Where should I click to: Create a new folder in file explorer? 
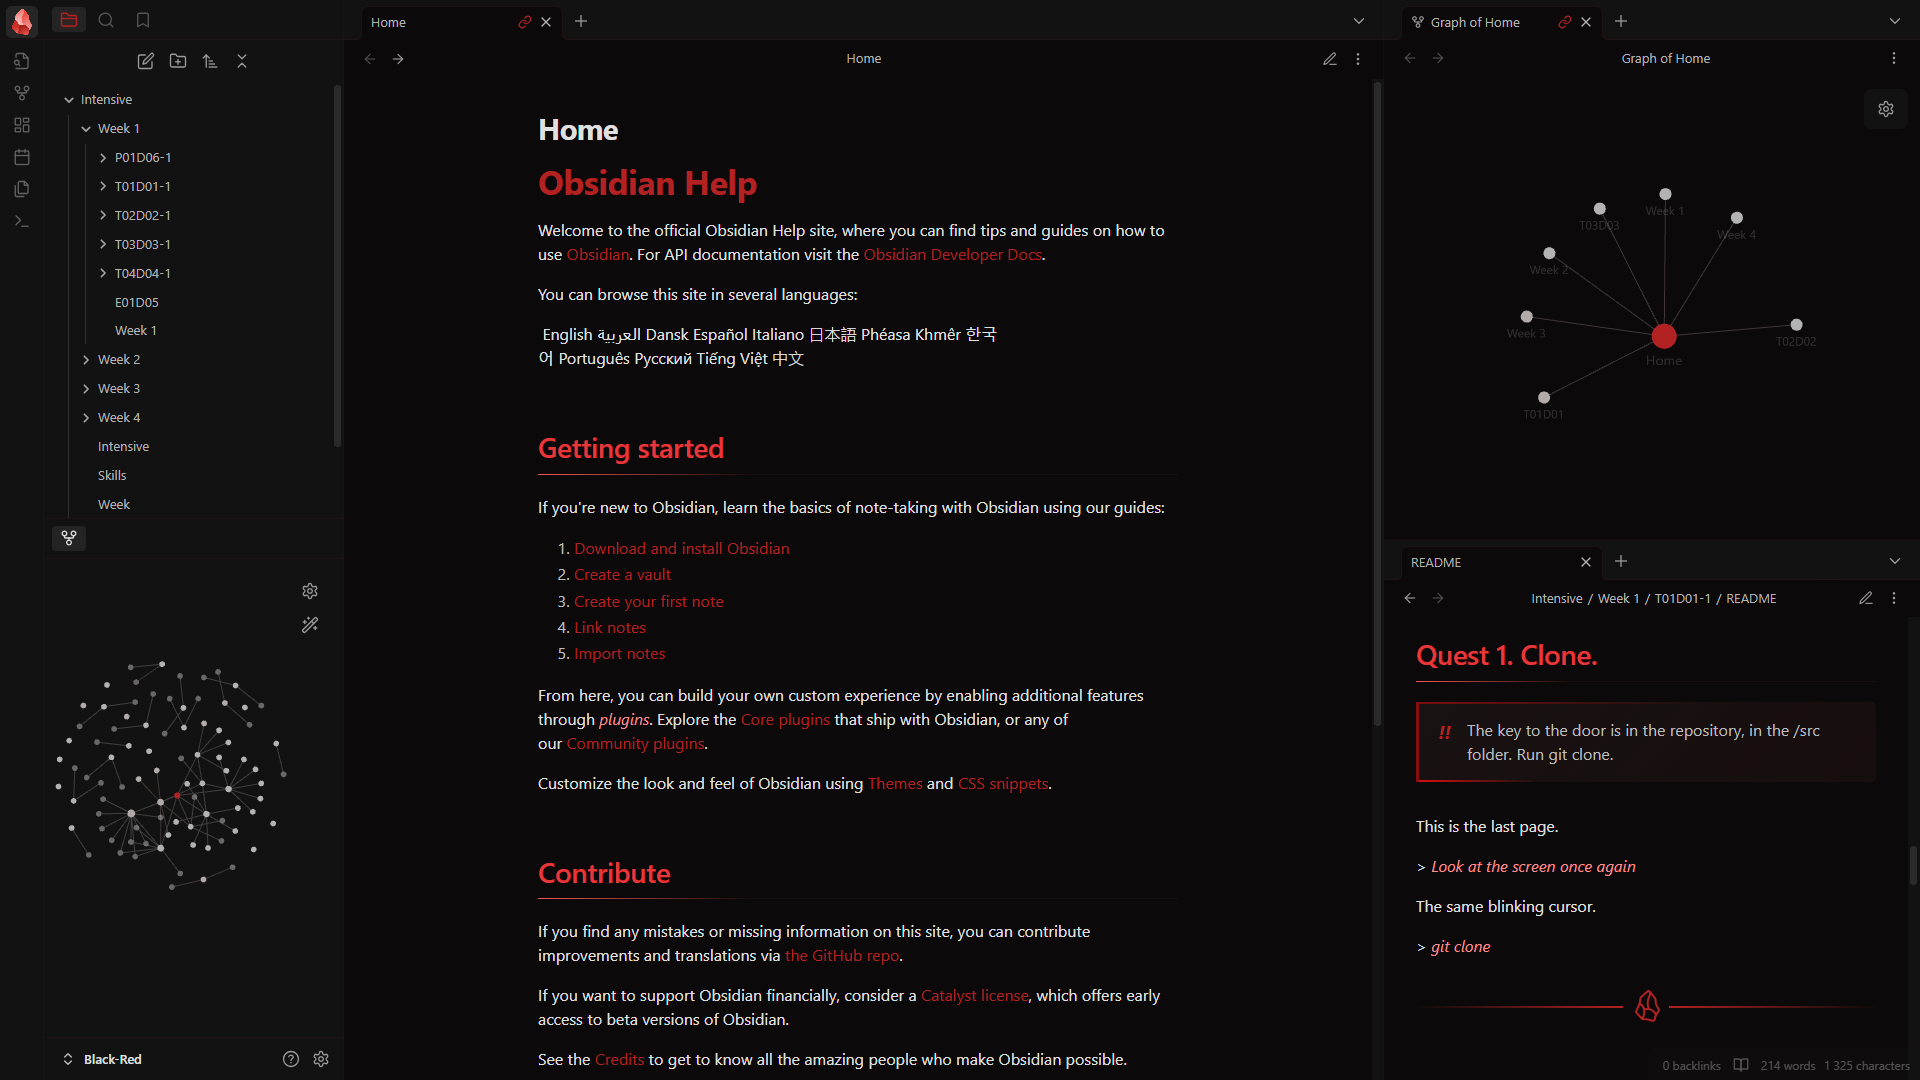click(178, 61)
